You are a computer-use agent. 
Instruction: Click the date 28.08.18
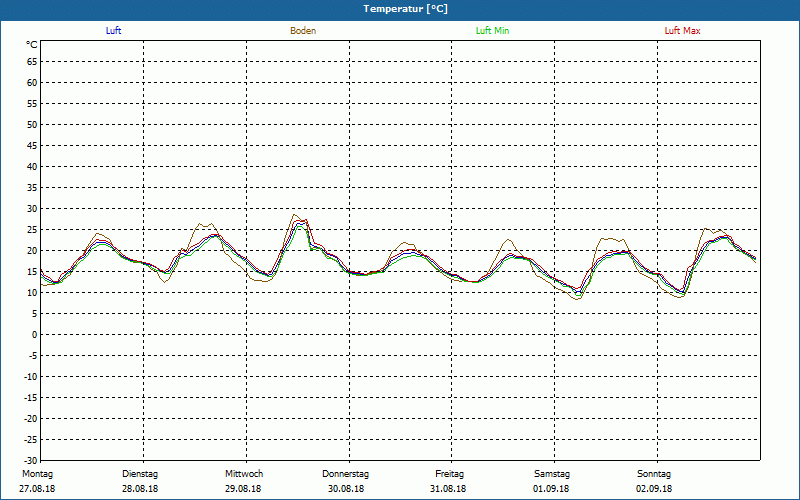click(140, 489)
